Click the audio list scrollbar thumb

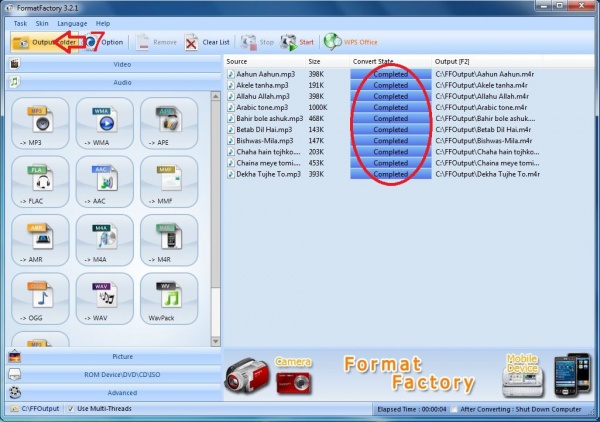coord(216,194)
